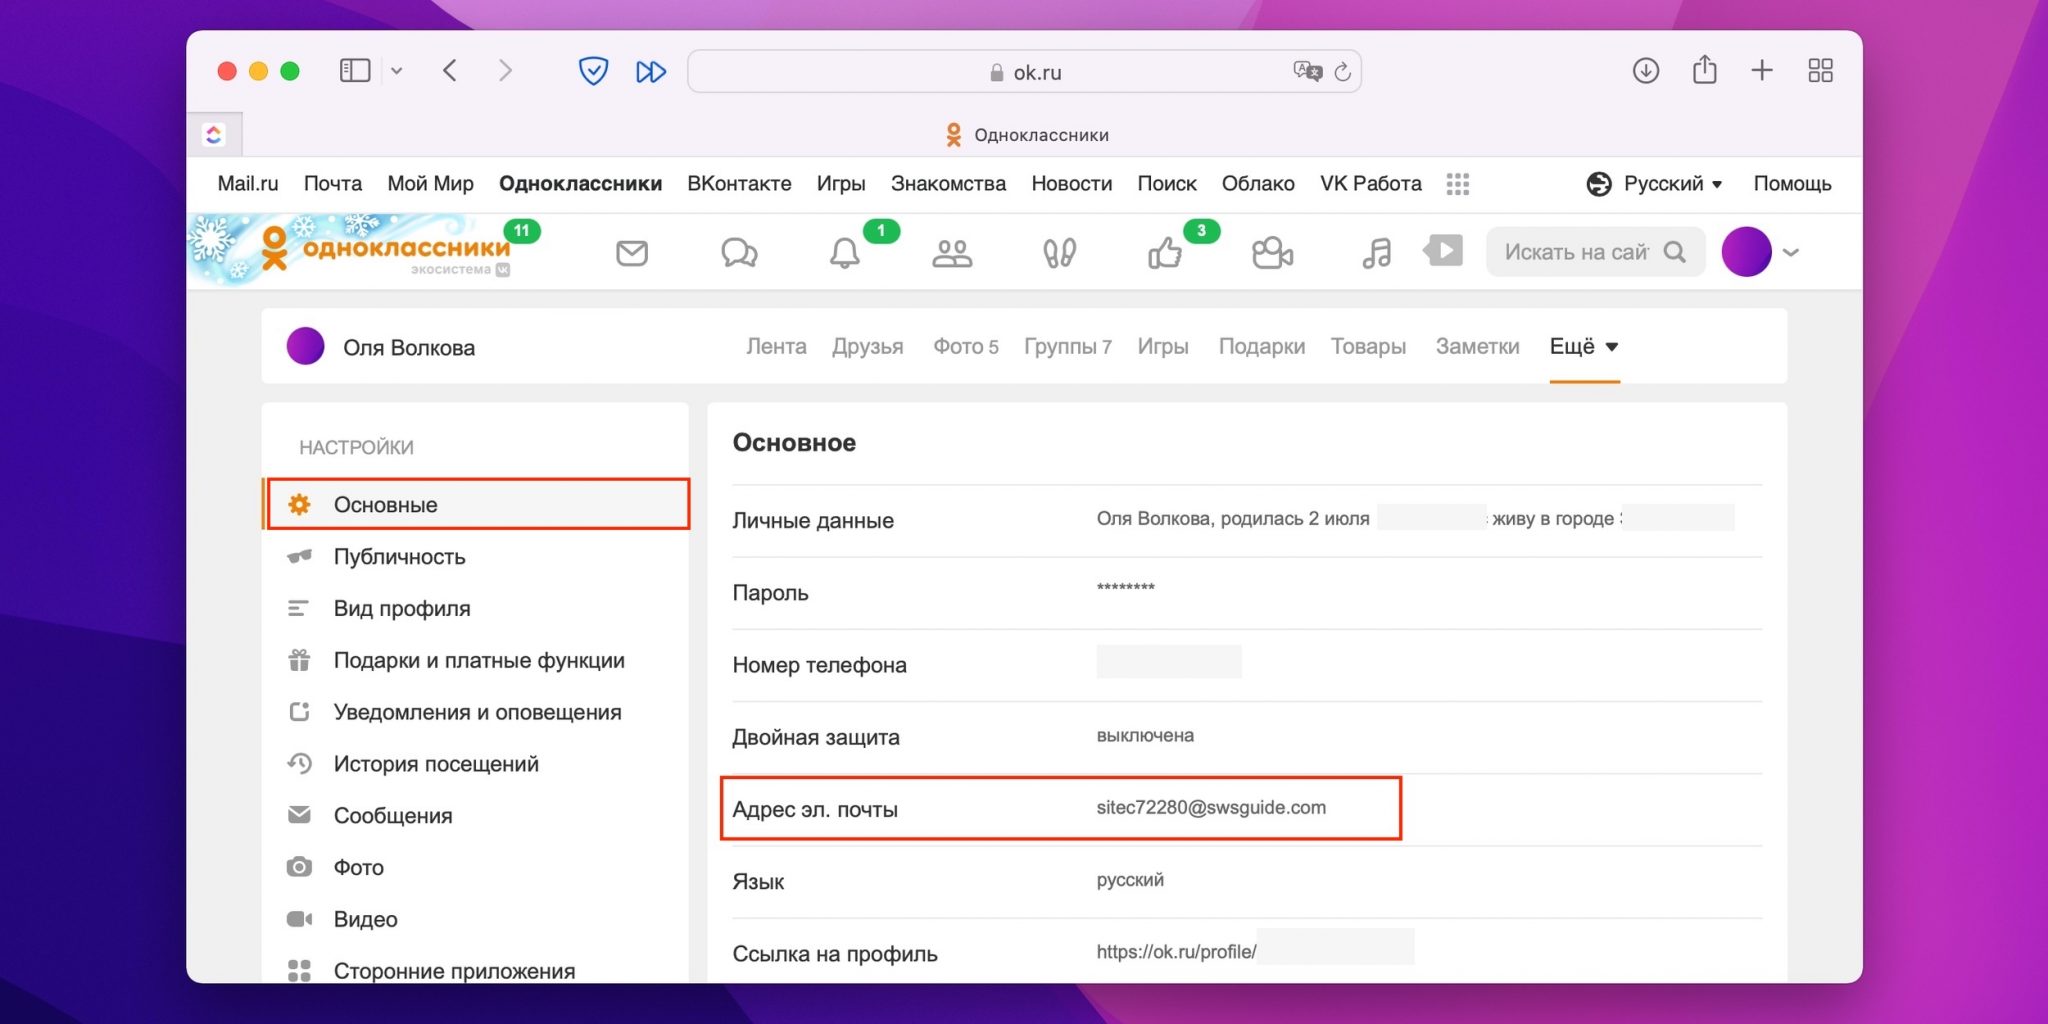Open the Русский language dropdown
The width and height of the screenshot is (2048, 1024).
click(x=1655, y=184)
